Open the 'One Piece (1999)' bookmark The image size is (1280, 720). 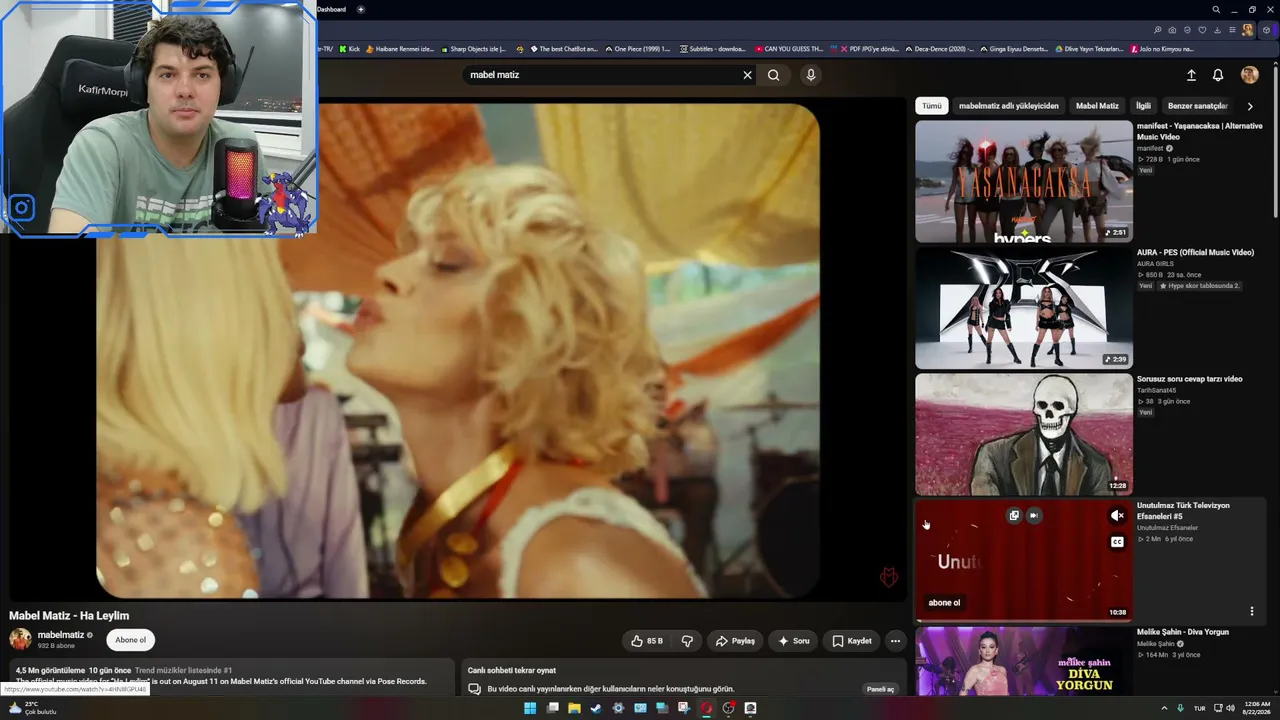coord(637,49)
